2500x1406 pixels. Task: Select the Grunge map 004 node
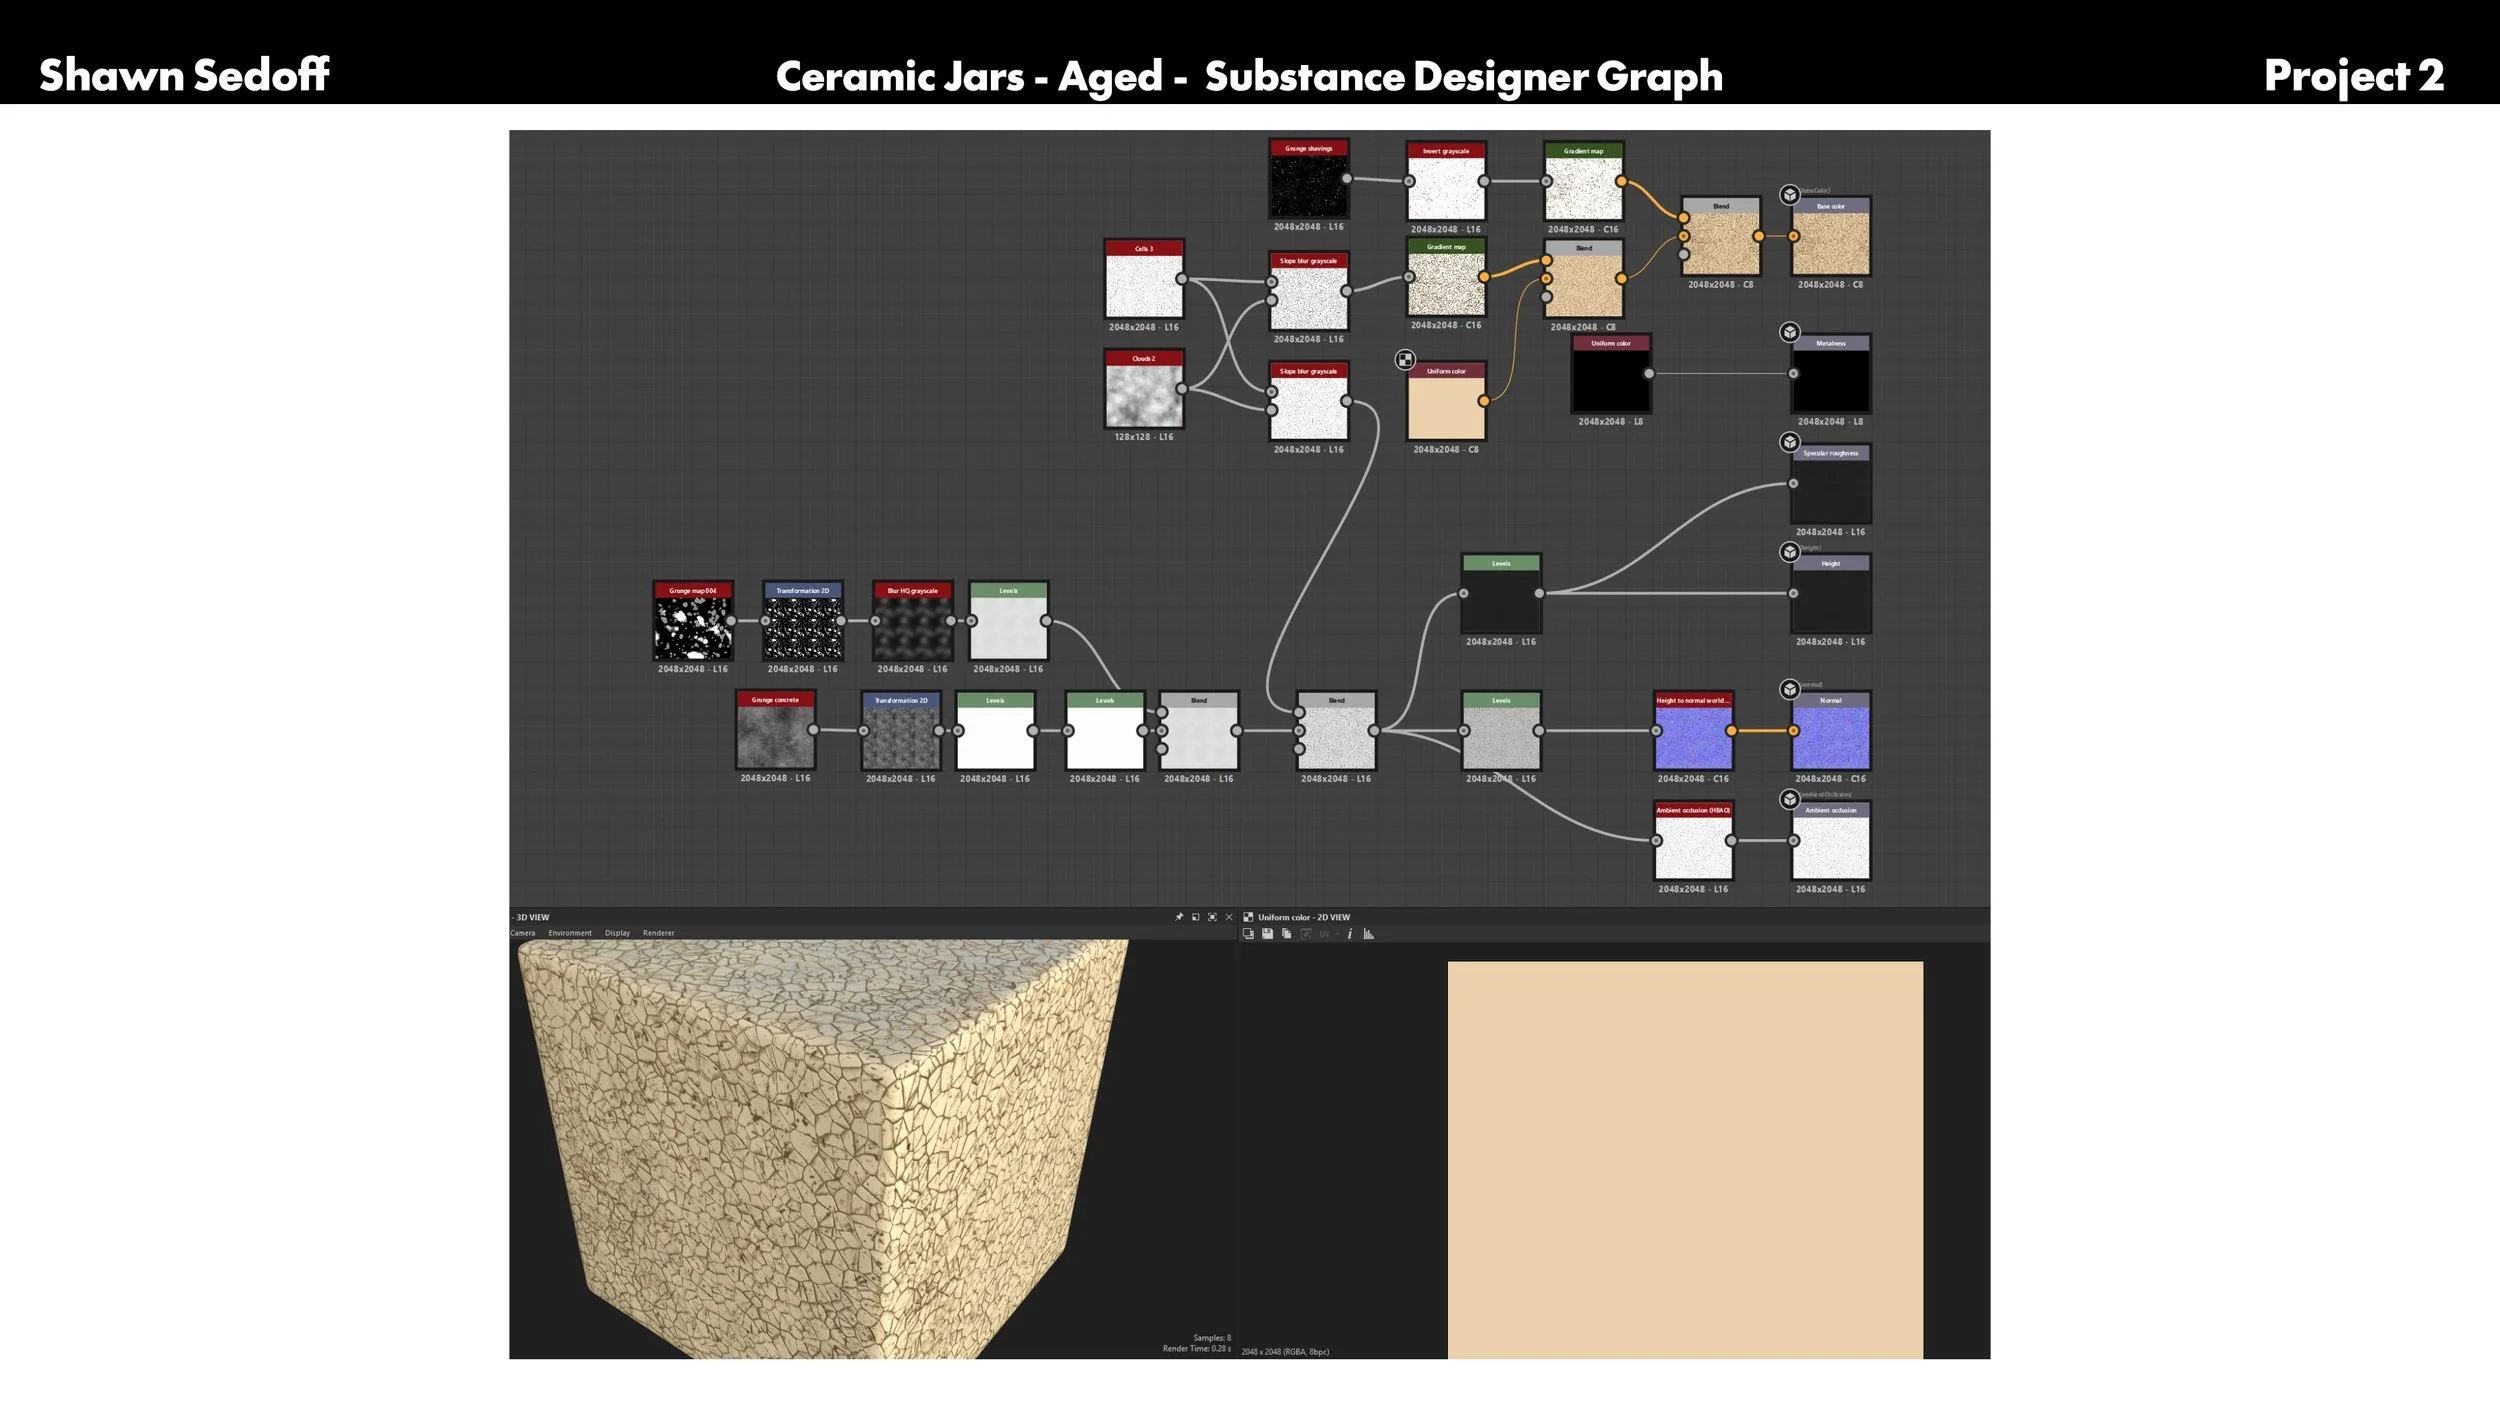click(693, 620)
